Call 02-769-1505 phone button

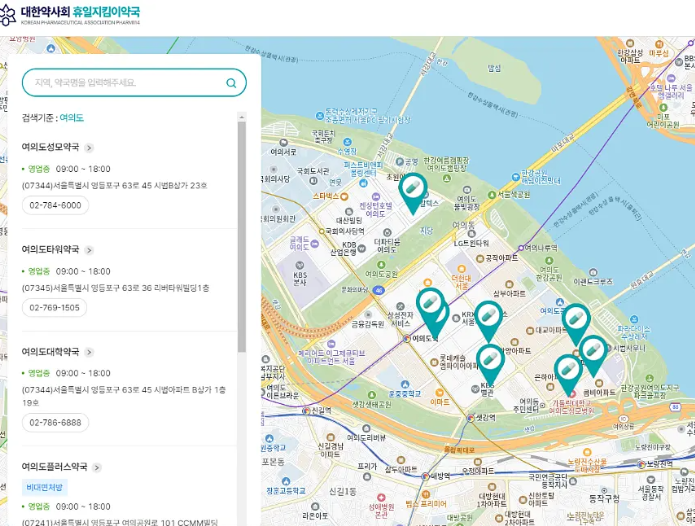click(x=55, y=308)
